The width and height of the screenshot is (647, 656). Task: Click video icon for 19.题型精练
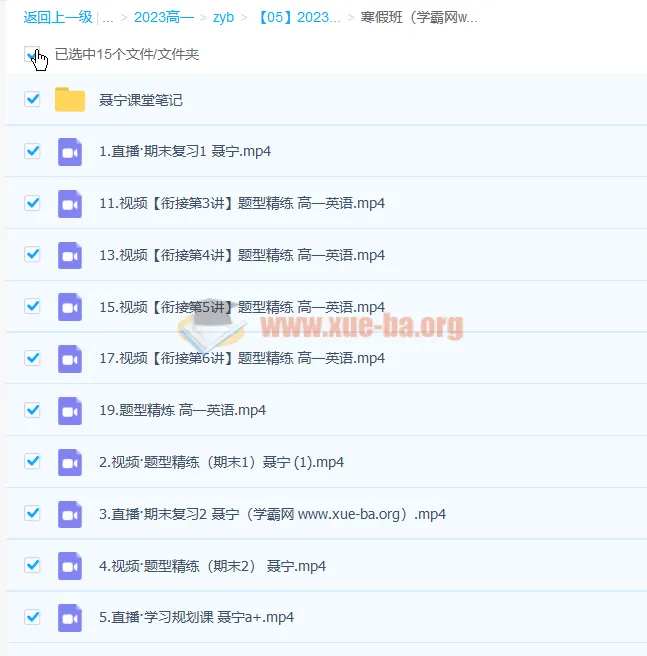(x=70, y=410)
